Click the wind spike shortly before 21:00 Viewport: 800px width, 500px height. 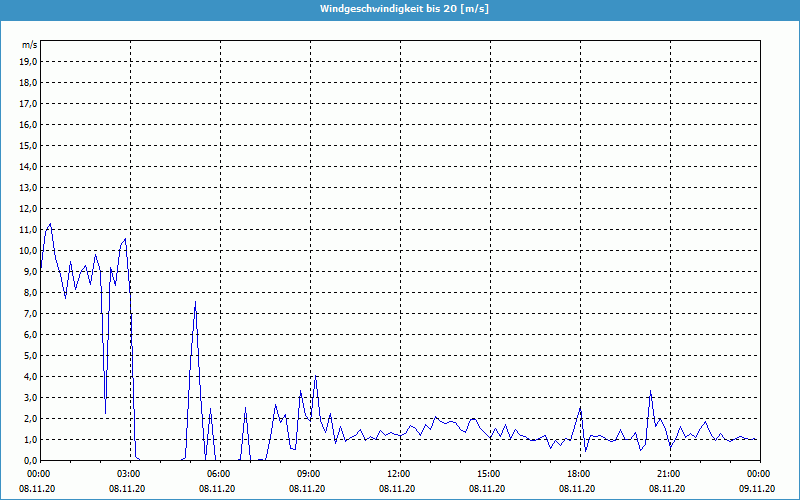point(650,391)
